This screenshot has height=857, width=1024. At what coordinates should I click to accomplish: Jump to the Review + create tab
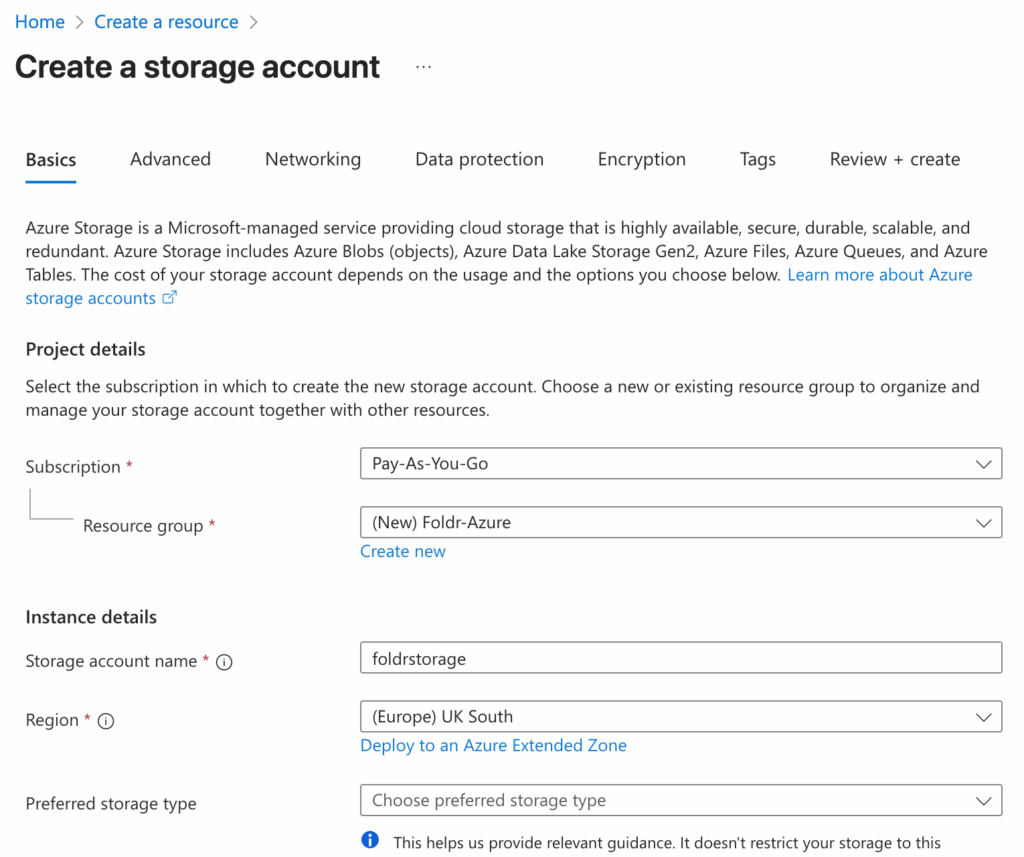click(x=894, y=159)
